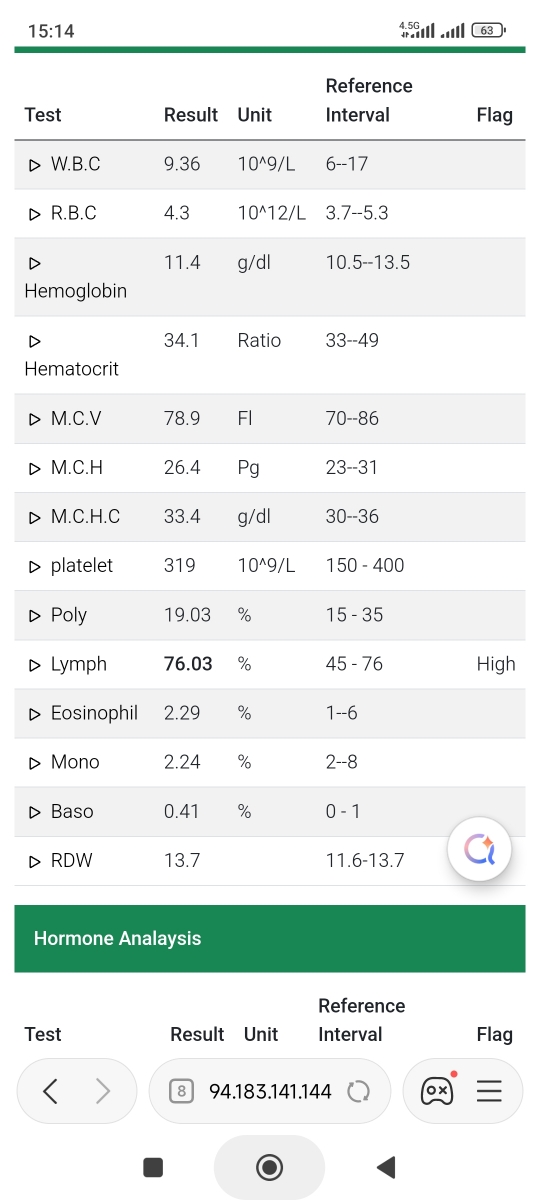
Task: Expand the Eosinophil row triangle
Action: coord(35,713)
